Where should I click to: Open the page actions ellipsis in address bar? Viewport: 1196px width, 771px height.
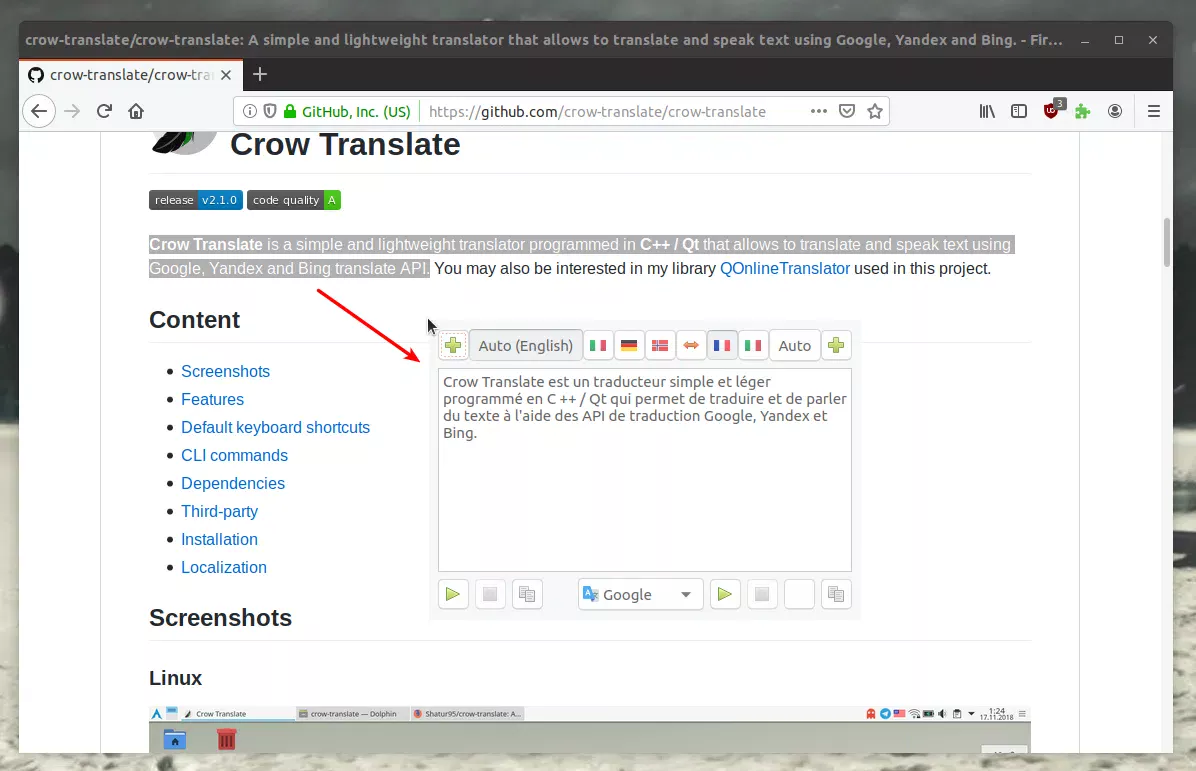click(818, 111)
